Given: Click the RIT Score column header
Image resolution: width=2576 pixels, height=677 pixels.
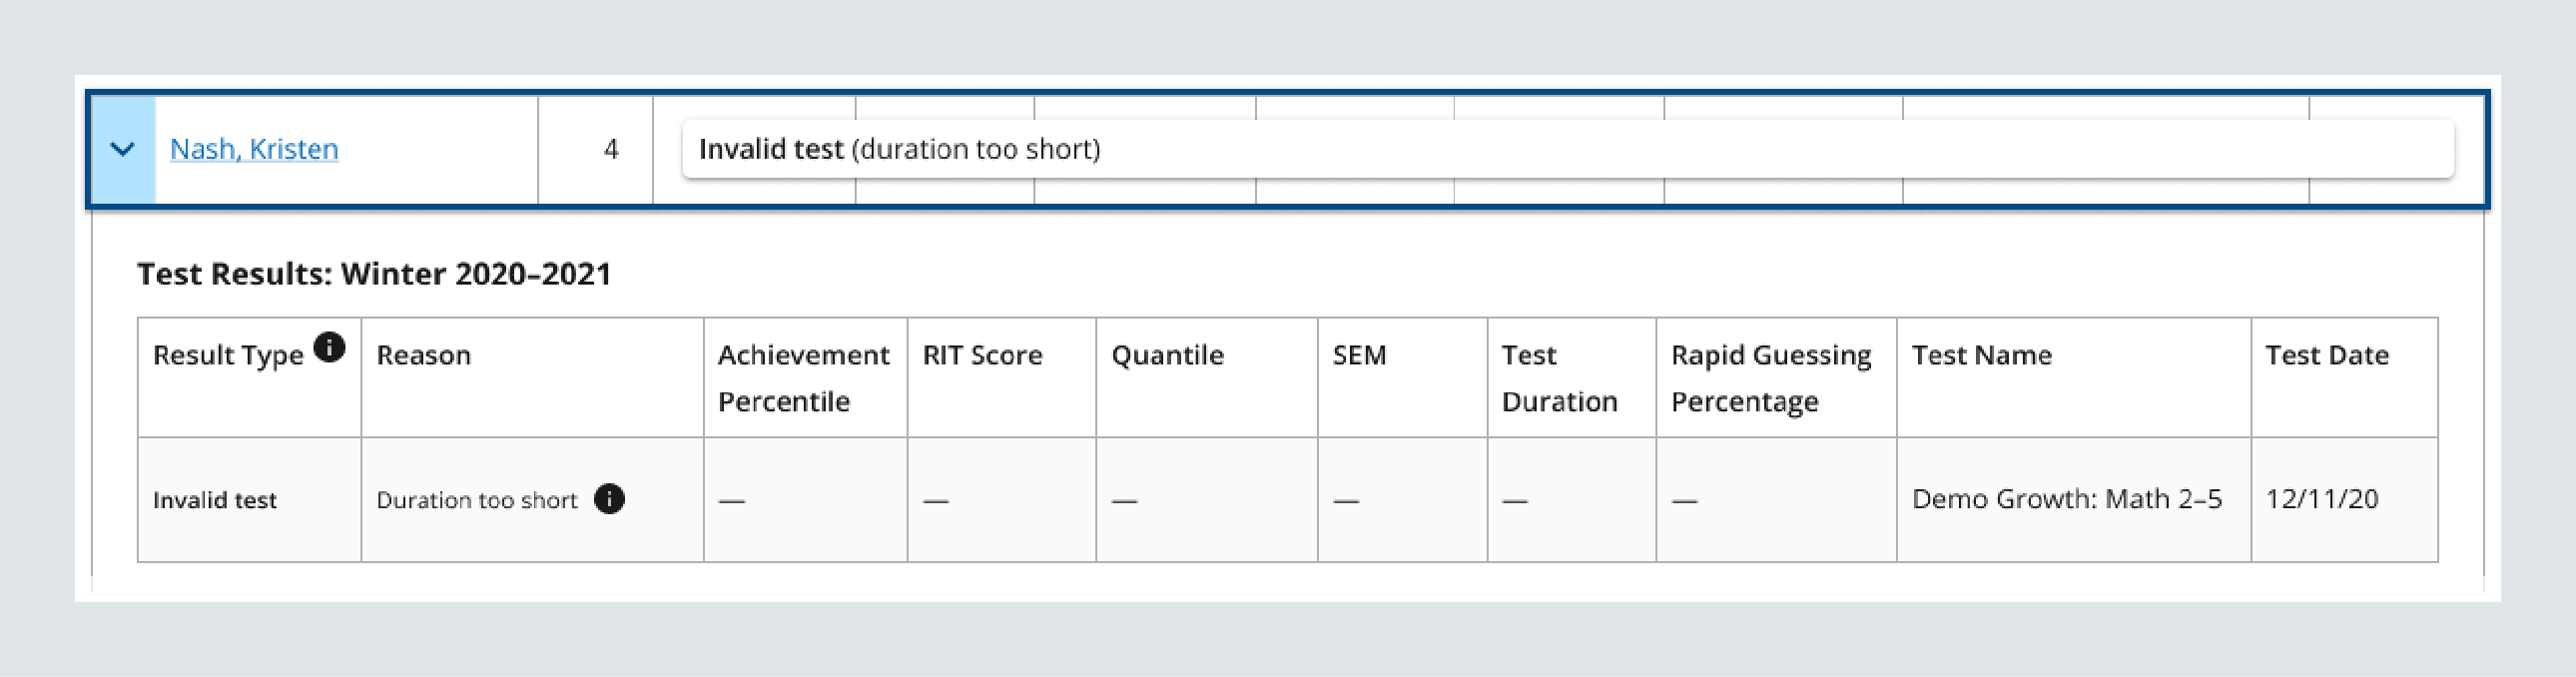Looking at the screenshot, I should [982, 356].
